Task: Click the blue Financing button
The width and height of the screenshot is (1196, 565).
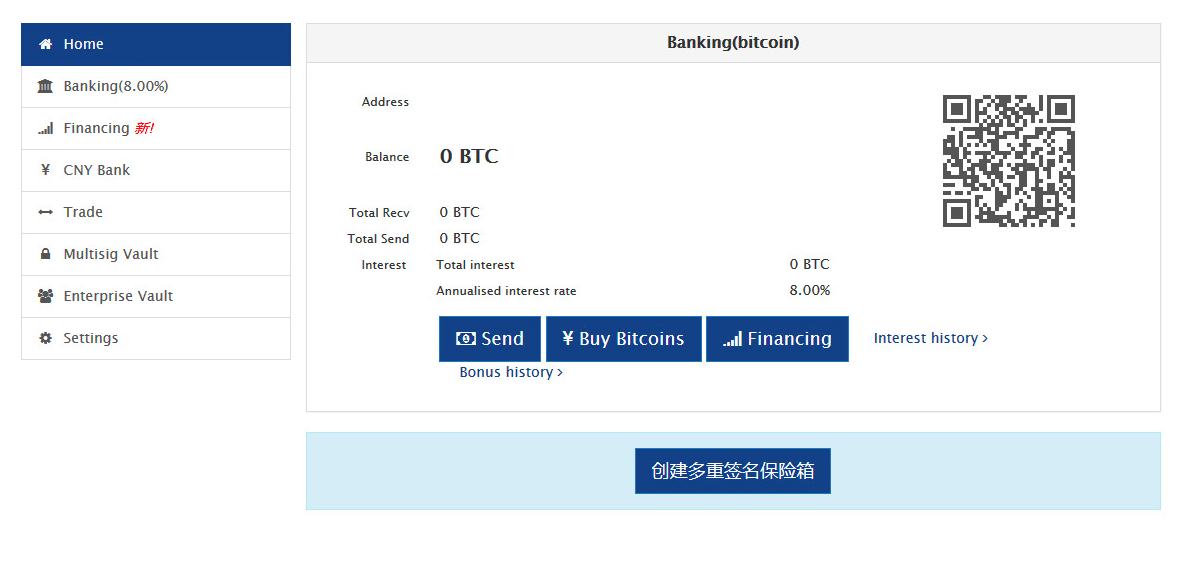Action: [x=777, y=339]
